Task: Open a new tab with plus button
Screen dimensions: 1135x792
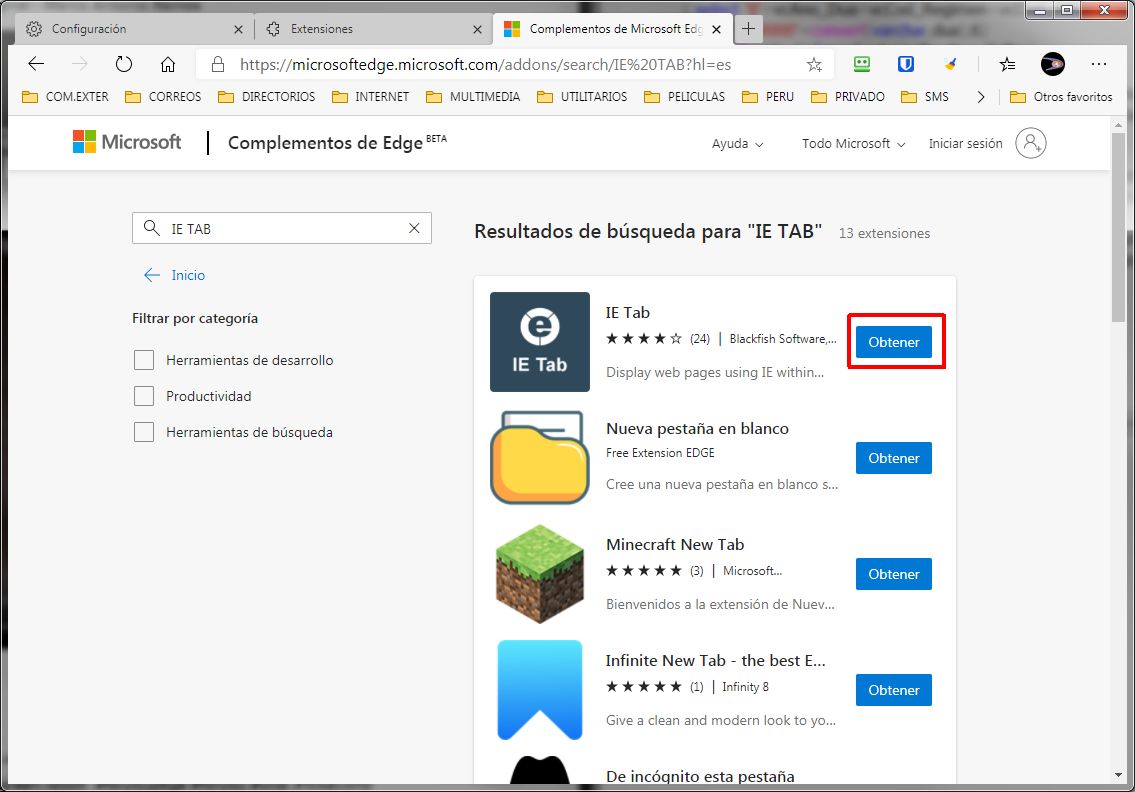Action: tap(748, 29)
